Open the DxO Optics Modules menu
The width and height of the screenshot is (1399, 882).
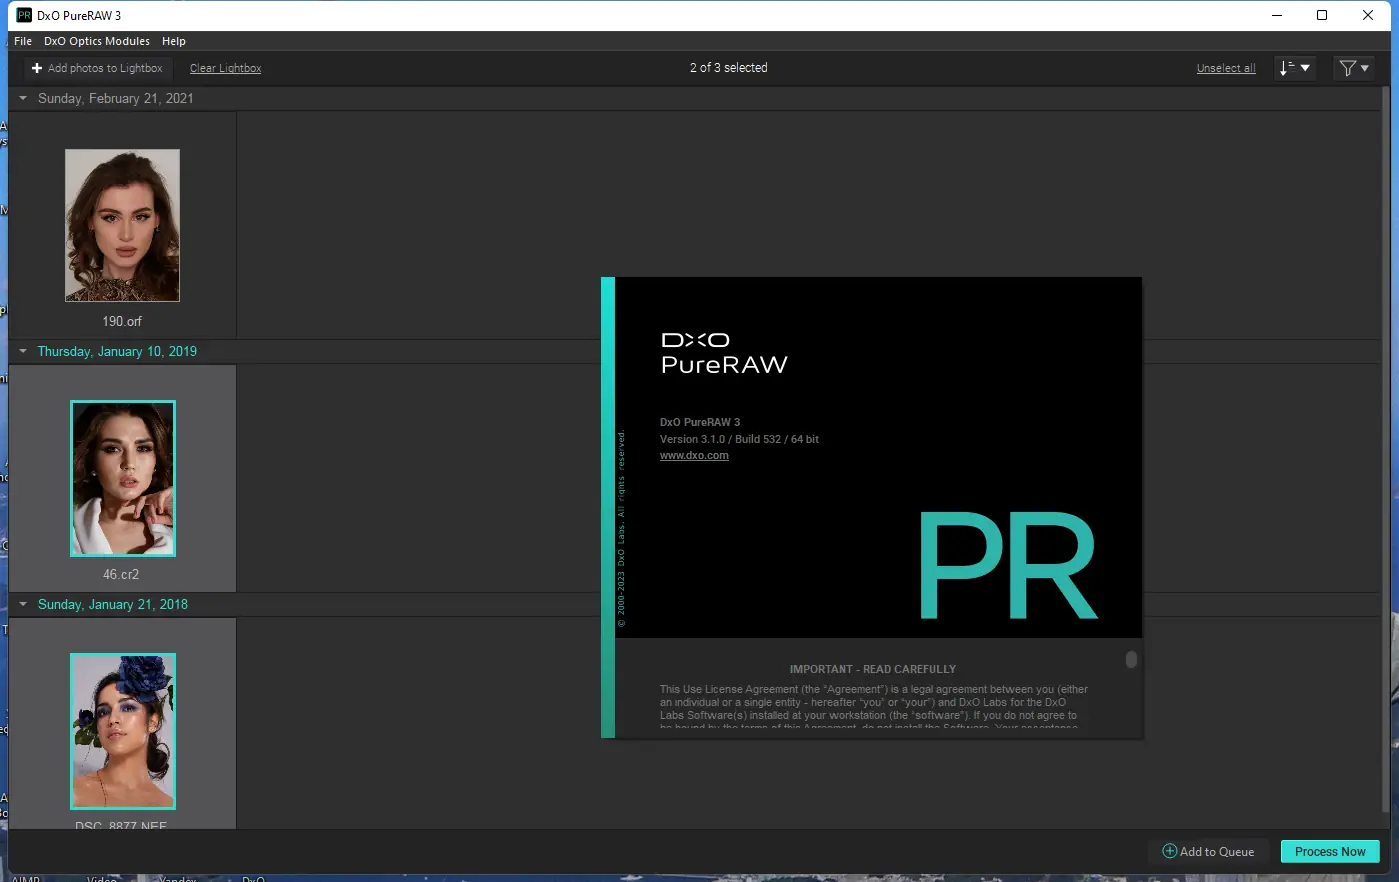point(97,41)
